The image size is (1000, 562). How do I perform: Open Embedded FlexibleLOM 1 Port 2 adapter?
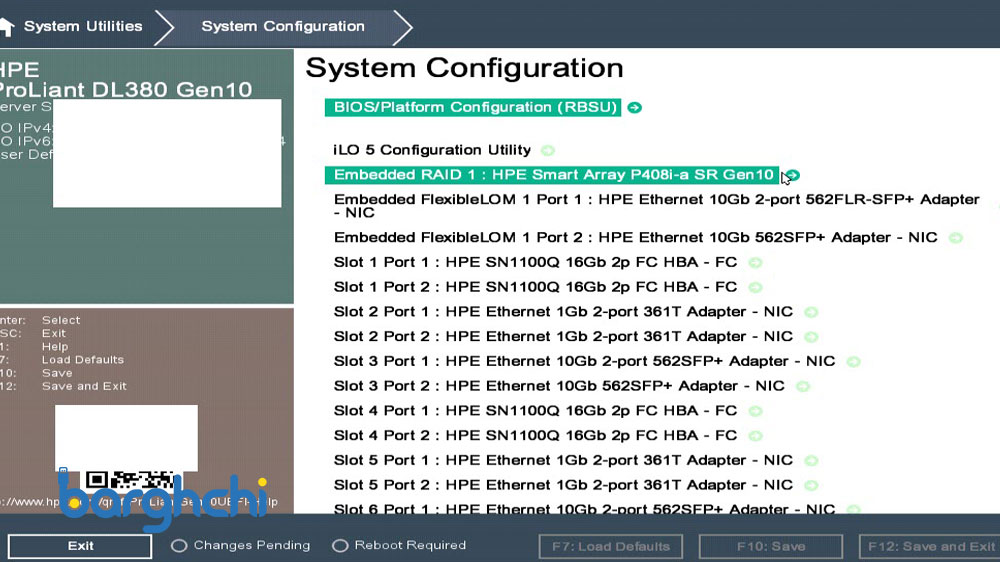[635, 238]
